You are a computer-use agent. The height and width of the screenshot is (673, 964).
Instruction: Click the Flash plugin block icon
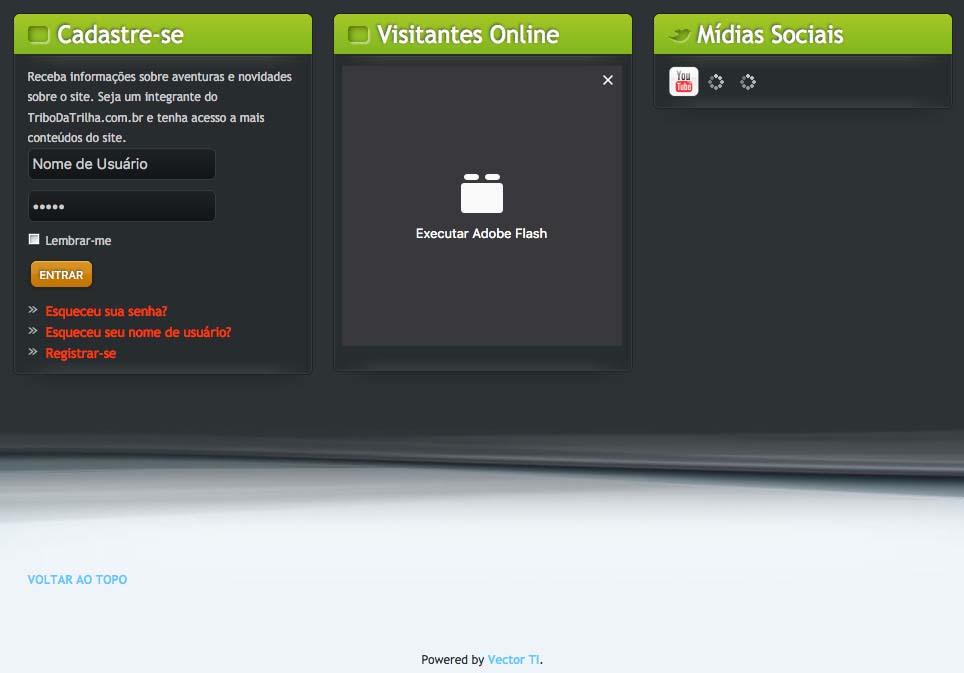tap(481, 193)
